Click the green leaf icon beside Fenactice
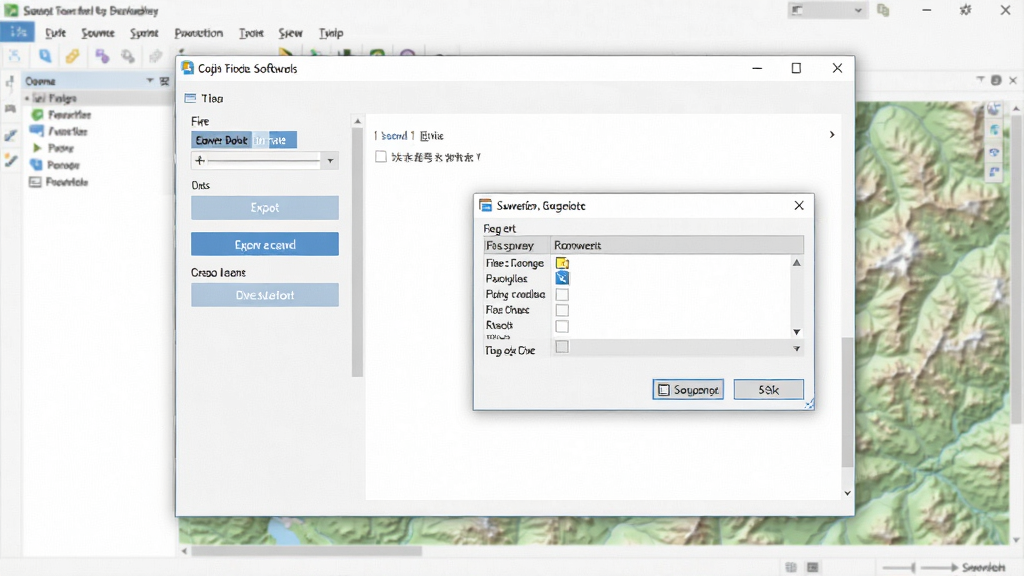 point(37,115)
